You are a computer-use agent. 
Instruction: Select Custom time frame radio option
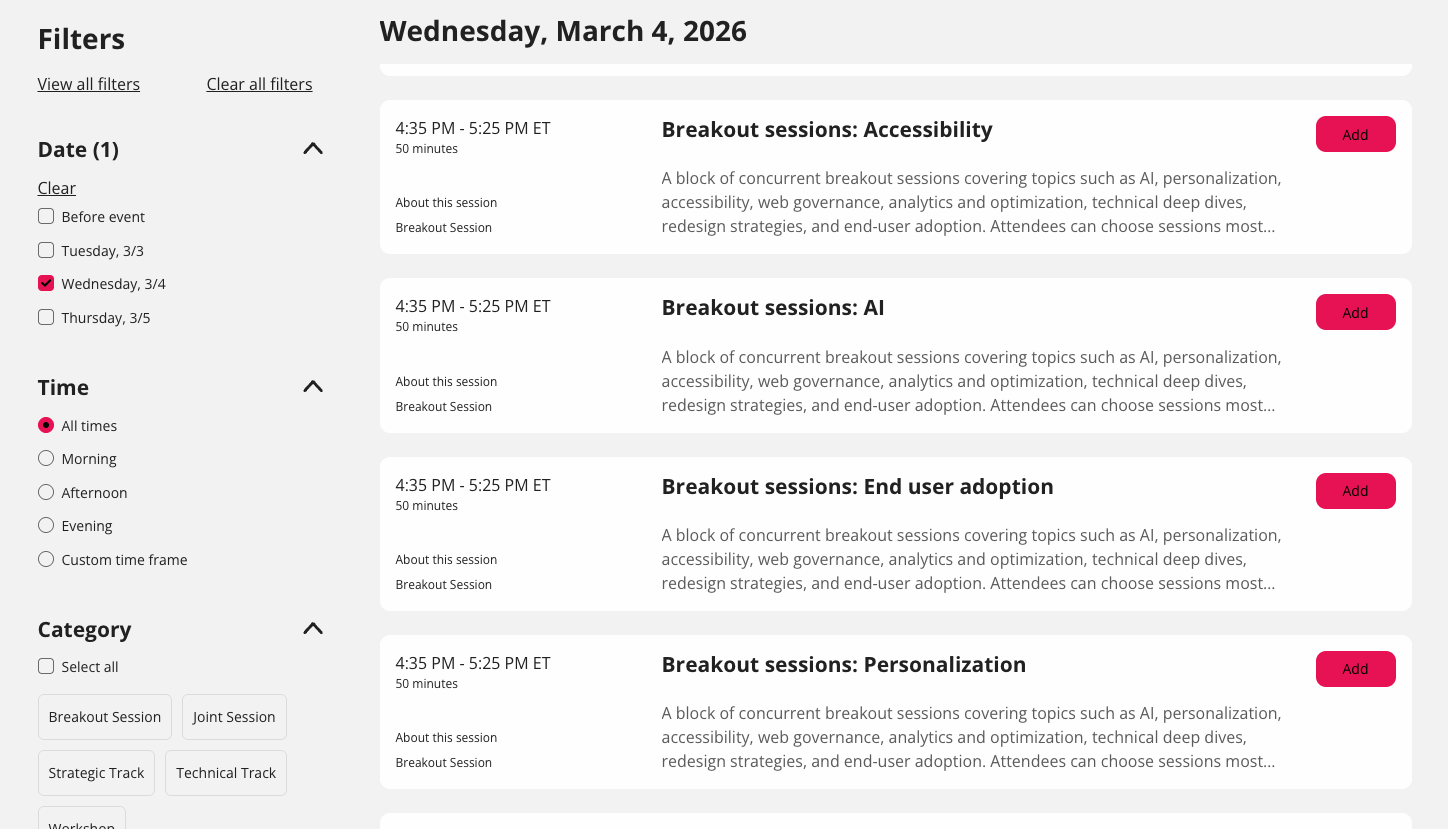tap(46, 560)
